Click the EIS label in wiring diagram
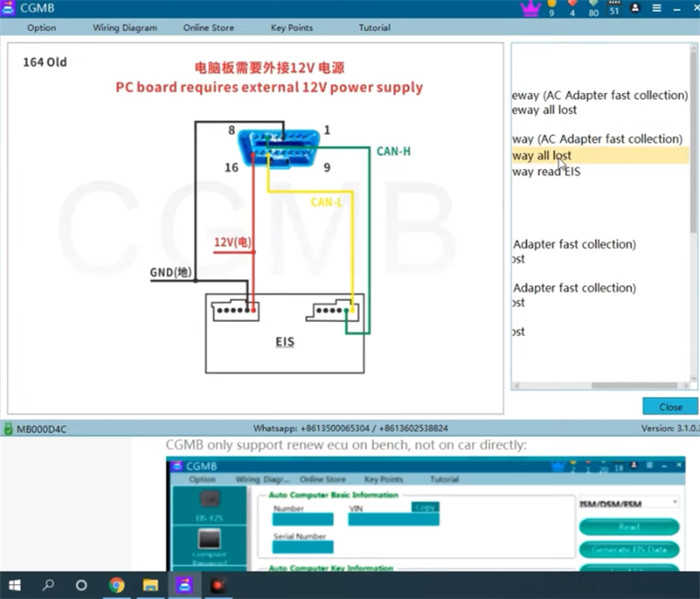The height and width of the screenshot is (599, 700). coord(285,342)
